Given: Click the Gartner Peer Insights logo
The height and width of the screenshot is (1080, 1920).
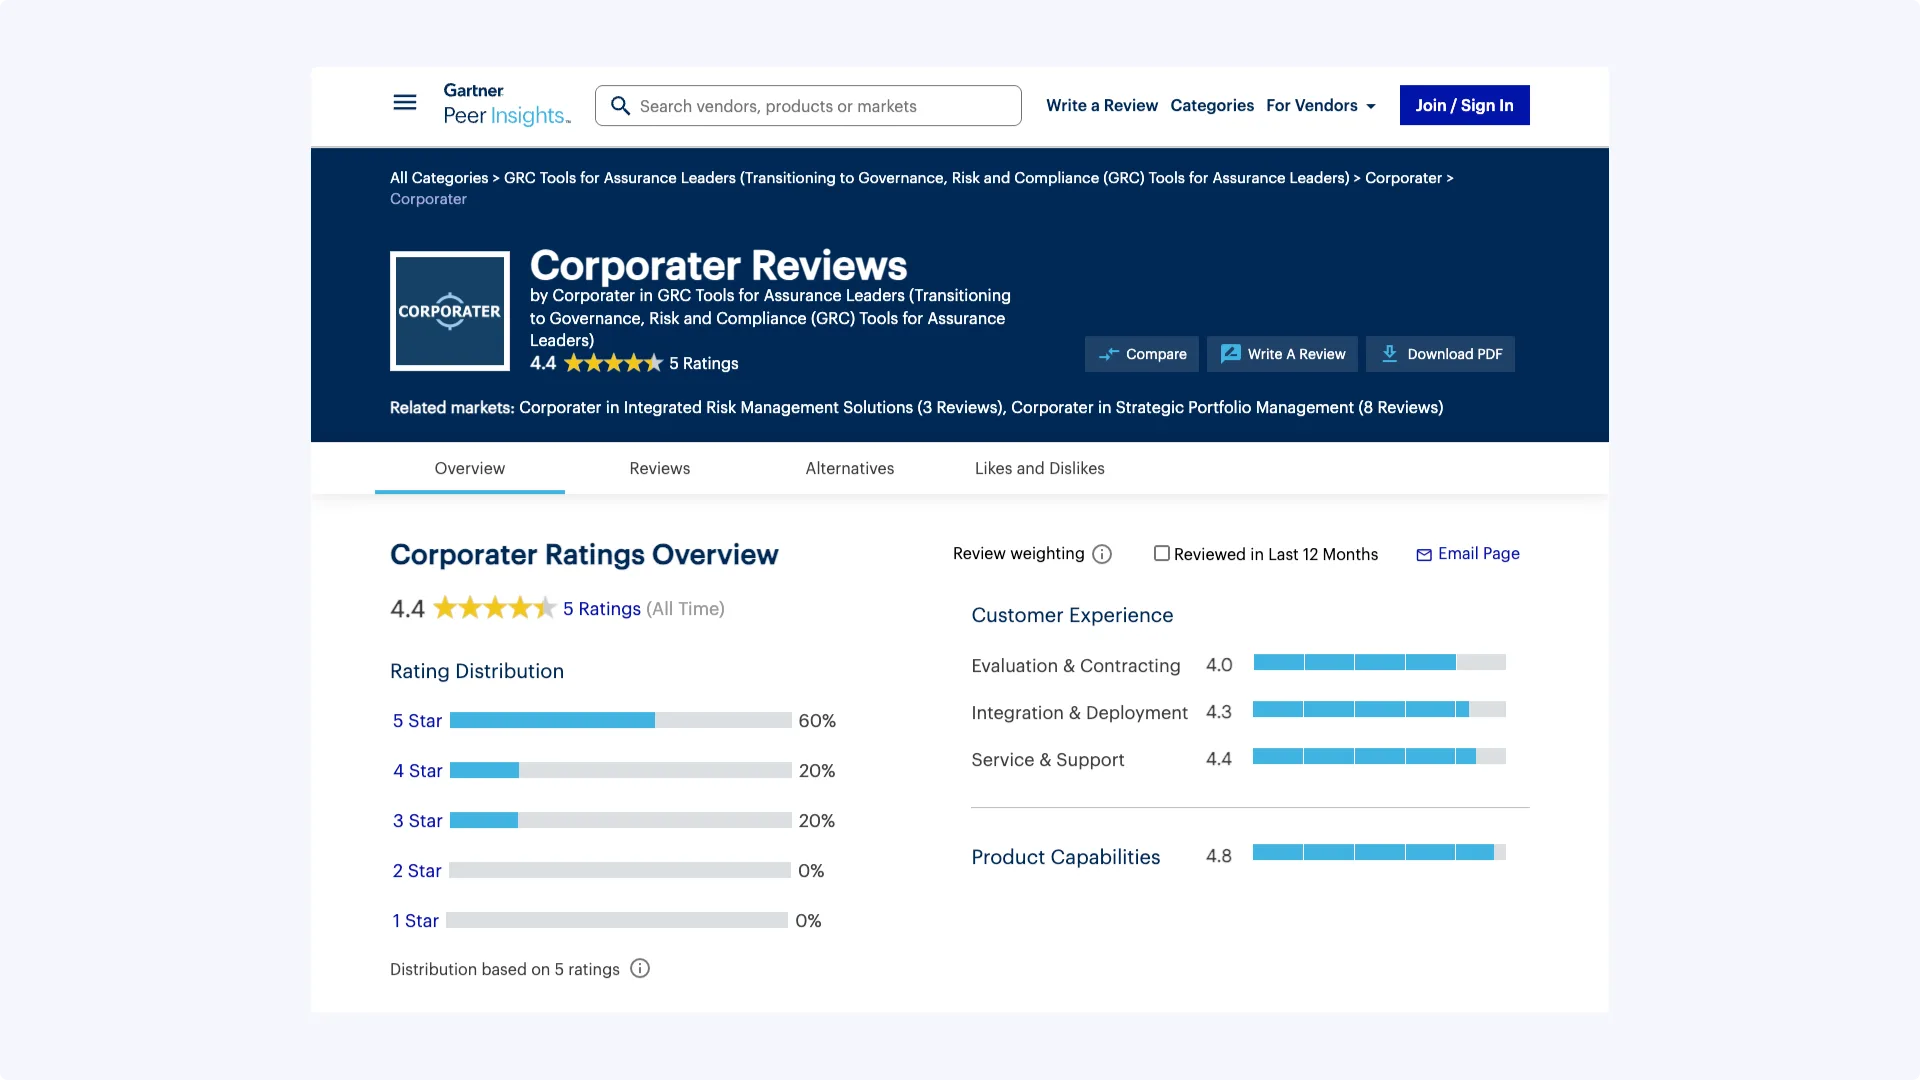Looking at the screenshot, I should tap(507, 105).
